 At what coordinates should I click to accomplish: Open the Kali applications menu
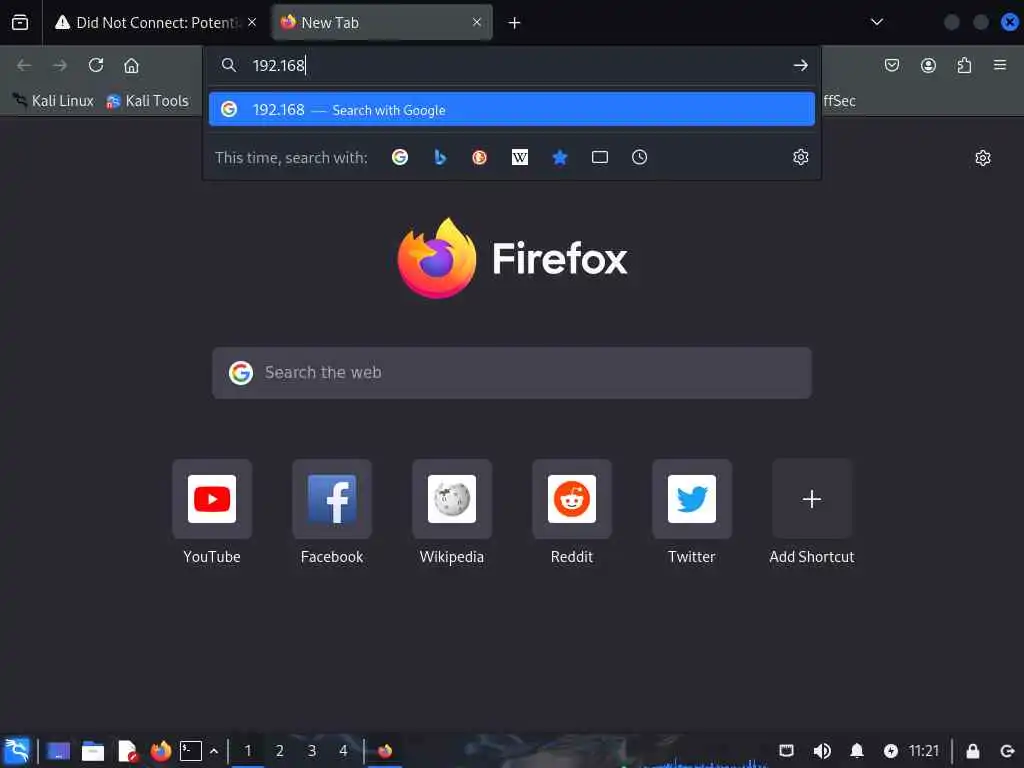click(17, 751)
